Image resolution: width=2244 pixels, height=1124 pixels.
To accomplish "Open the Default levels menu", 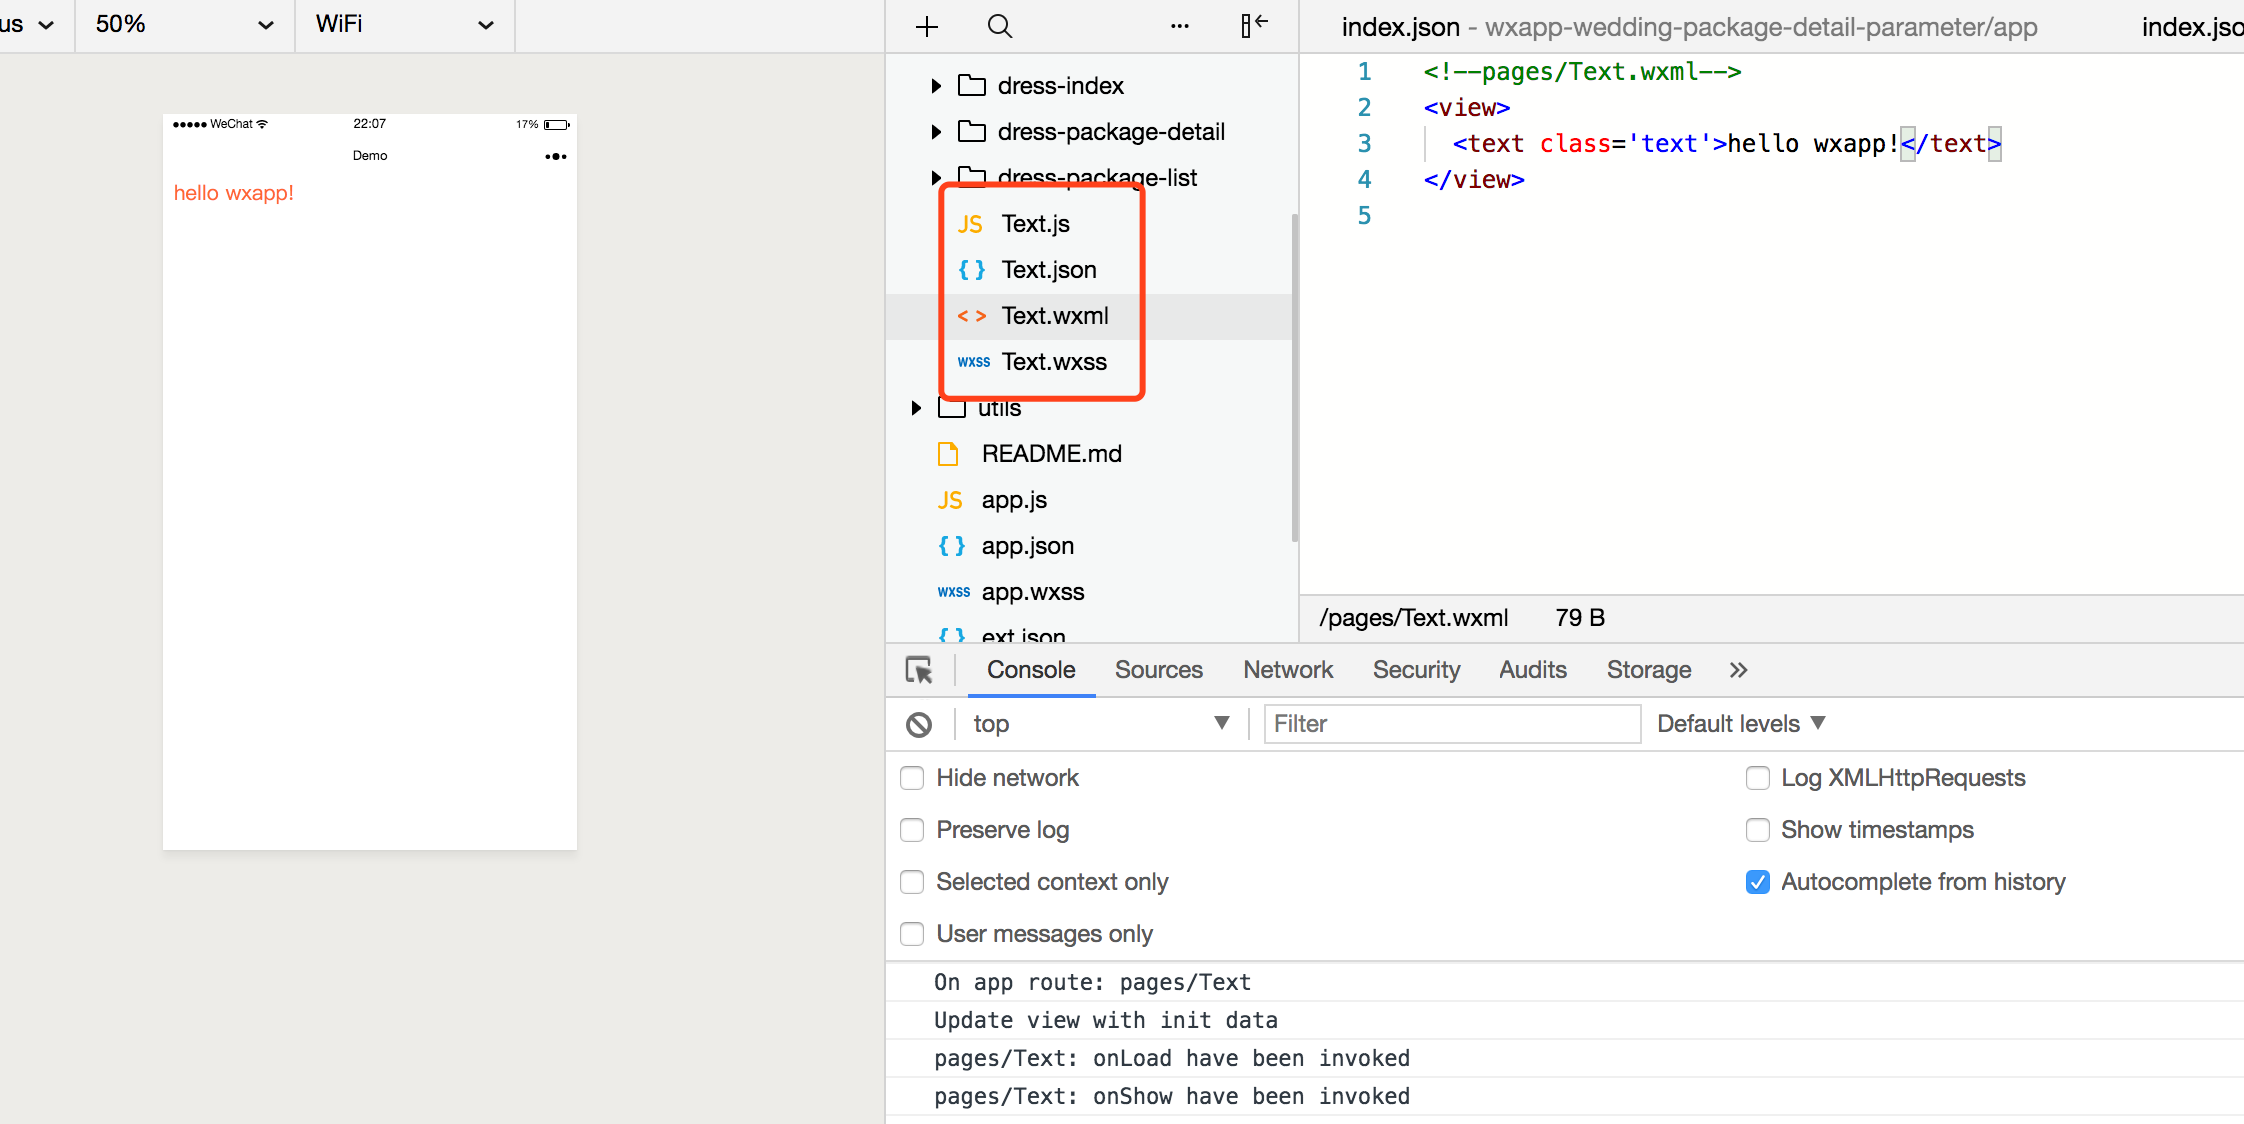I will (1740, 724).
